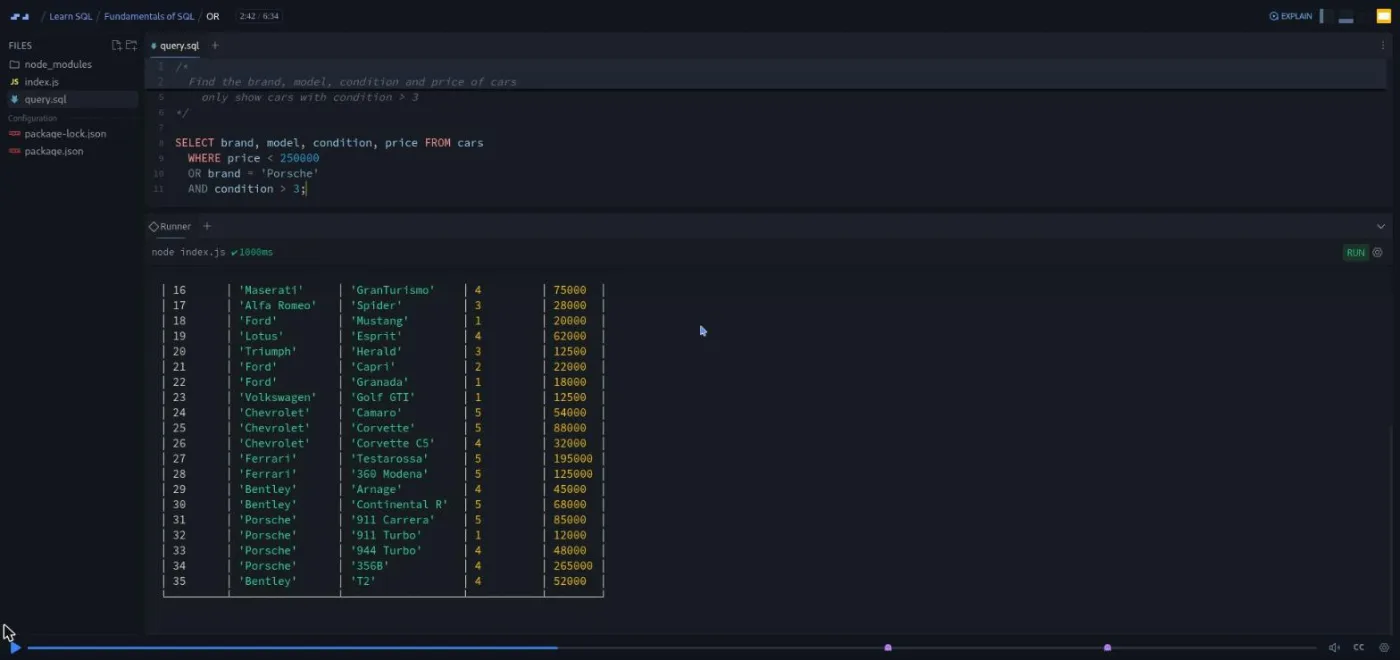Click '911 Carrera' cell in row 31
Image resolution: width=1400 pixels, height=660 pixels.
392,520
